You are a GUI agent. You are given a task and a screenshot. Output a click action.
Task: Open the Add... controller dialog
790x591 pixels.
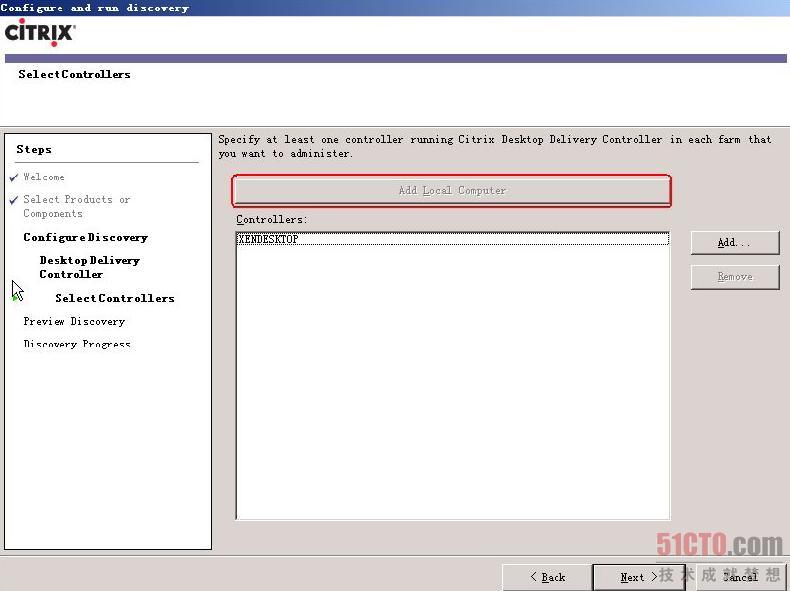tap(735, 243)
